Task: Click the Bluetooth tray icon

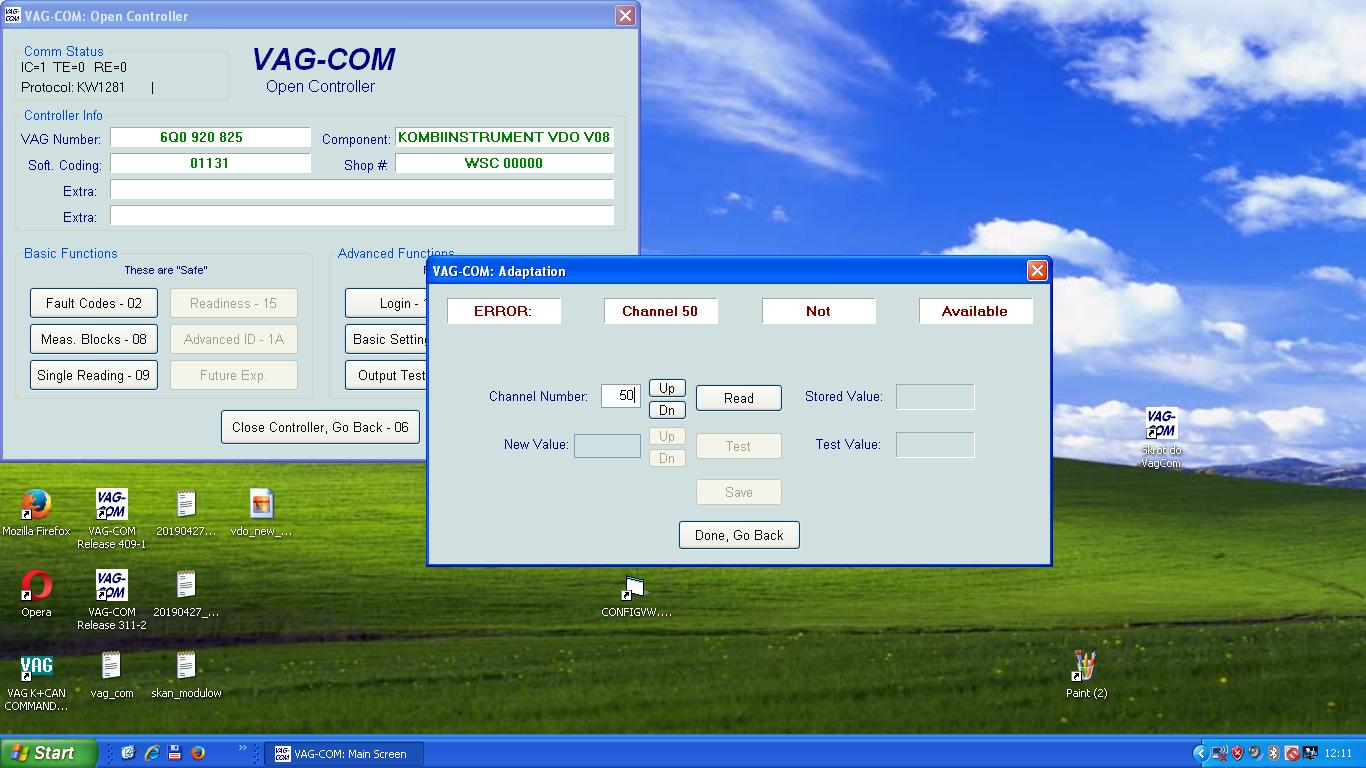Action: click(x=1274, y=753)
